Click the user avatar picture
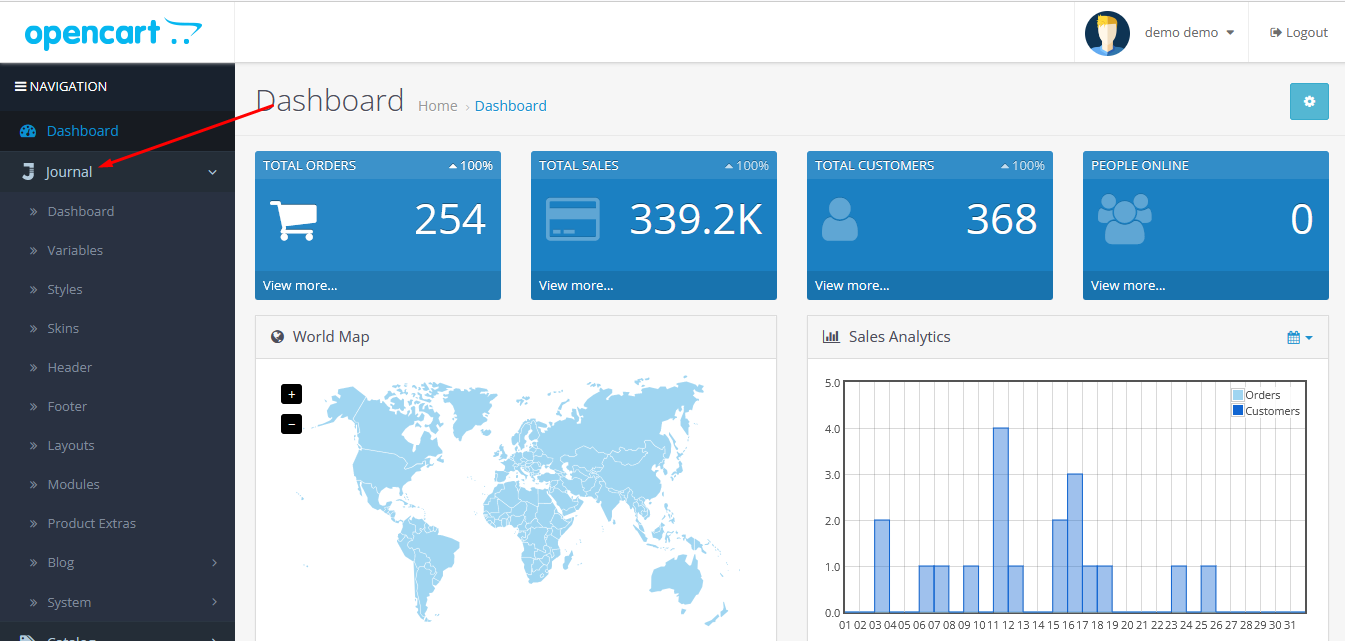This screenshot has width=1345, height=641. 1107,33
